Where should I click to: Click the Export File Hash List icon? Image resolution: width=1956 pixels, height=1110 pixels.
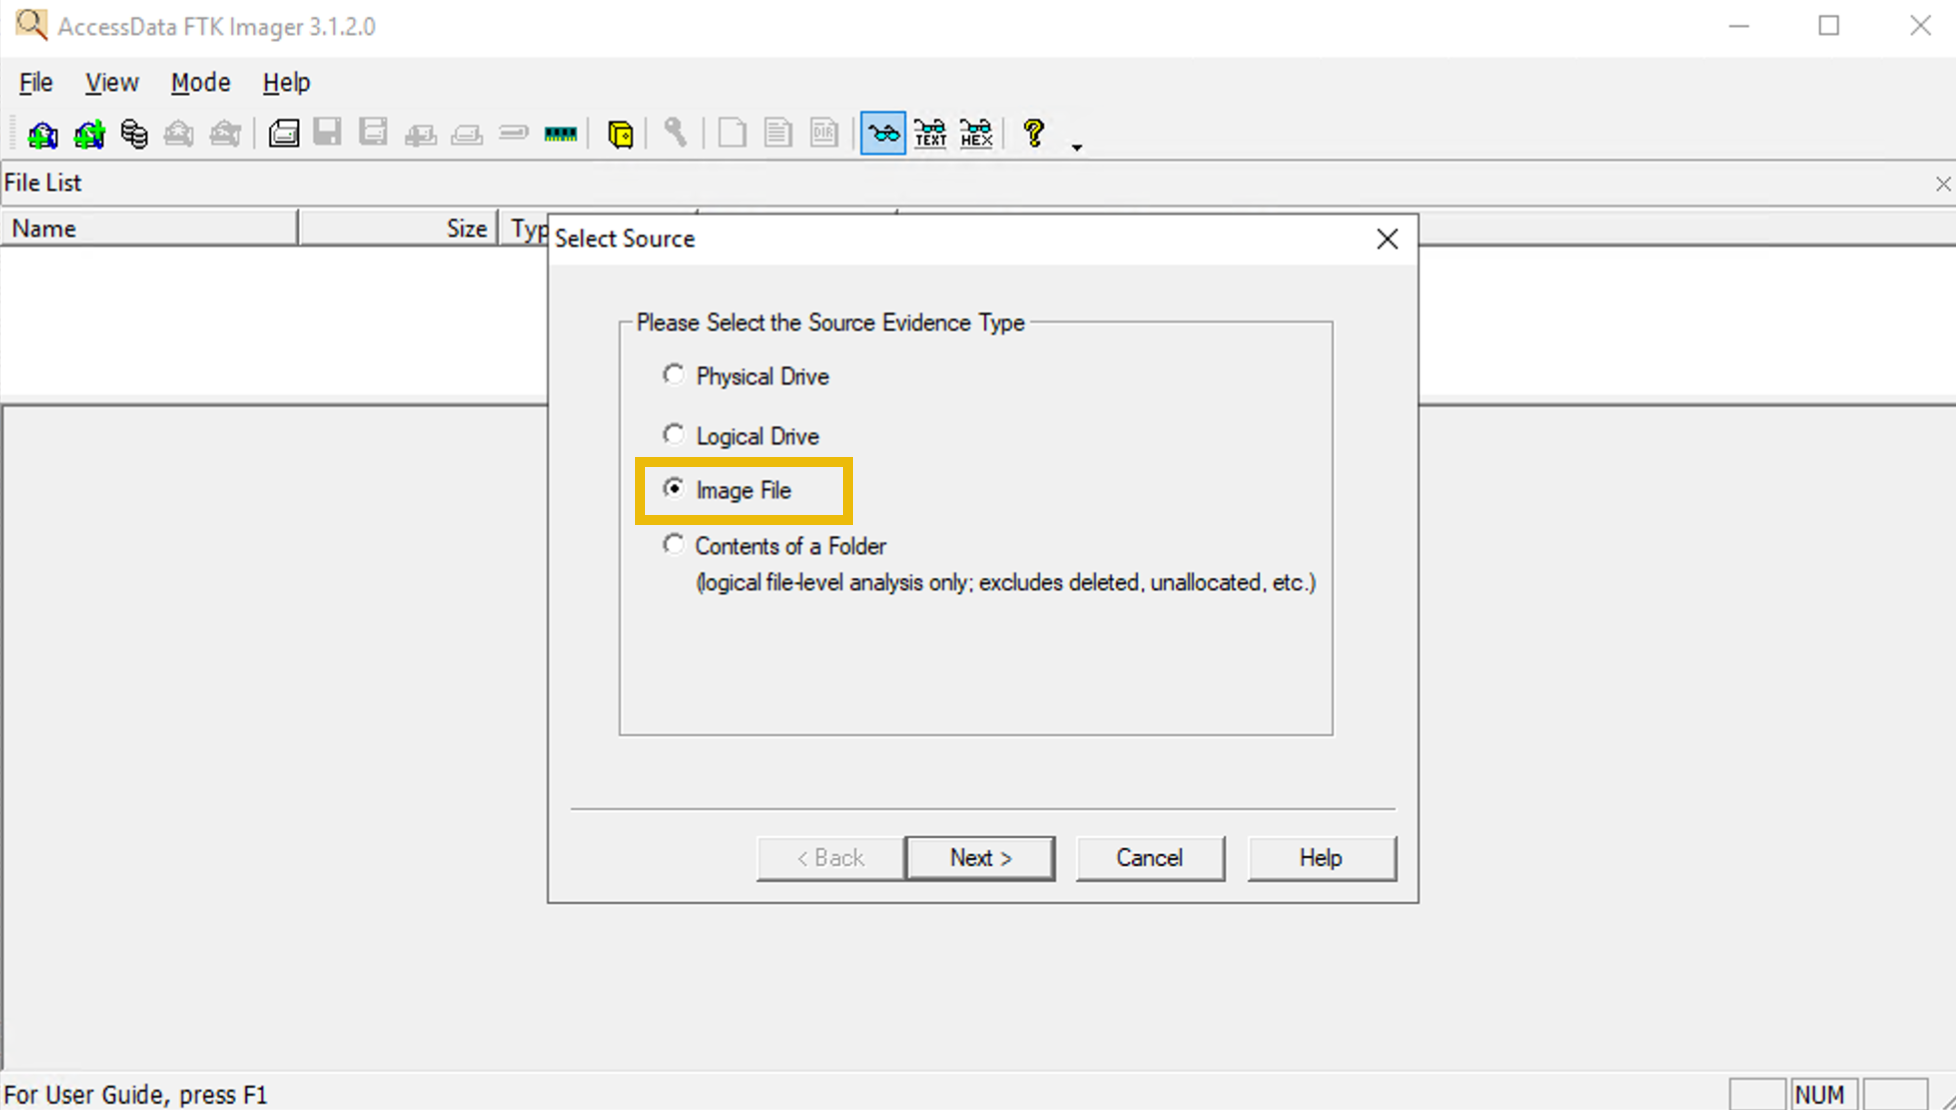(778, 133)
